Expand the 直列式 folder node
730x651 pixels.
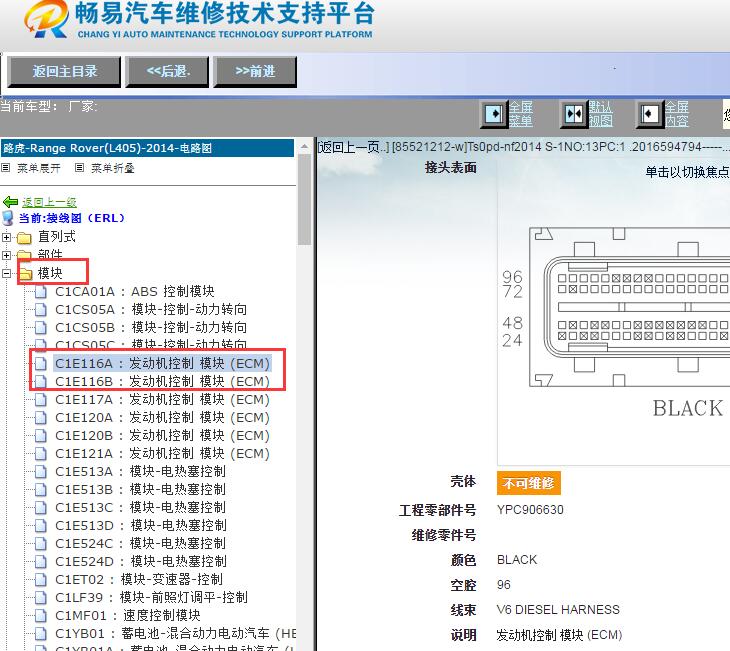click(6, 237)
